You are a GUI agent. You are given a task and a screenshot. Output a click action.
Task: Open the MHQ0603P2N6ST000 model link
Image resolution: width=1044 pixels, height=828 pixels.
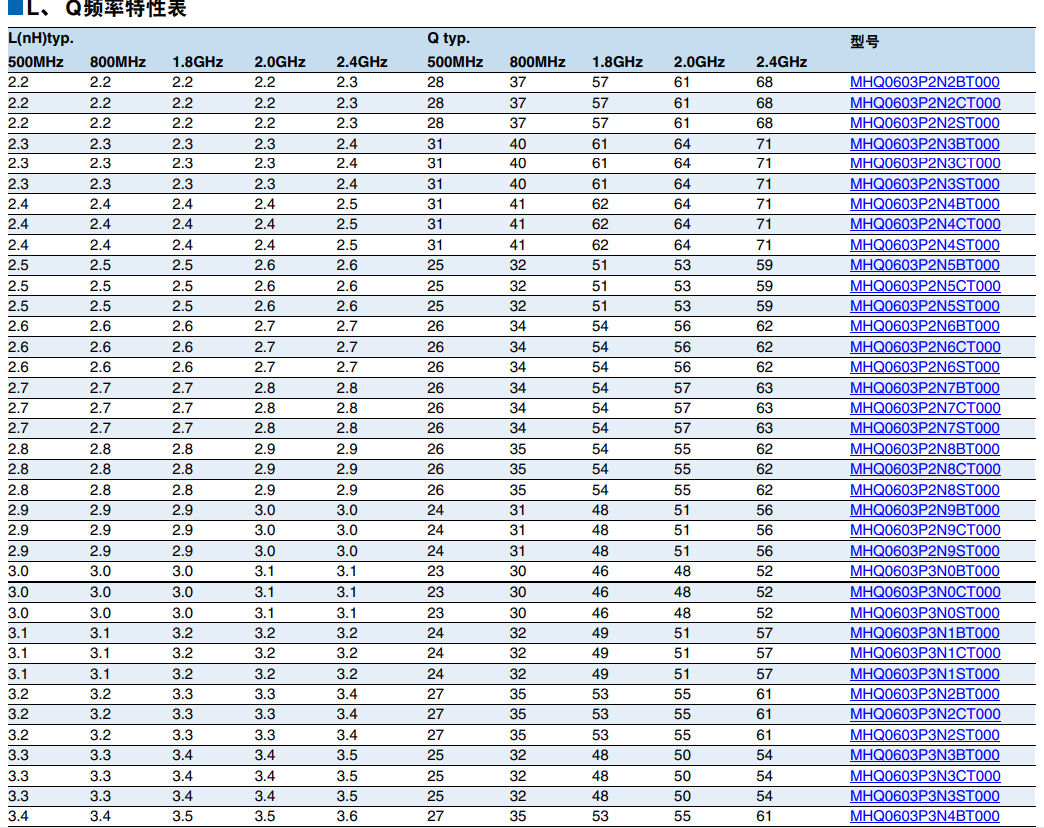(x=925, y=367)
